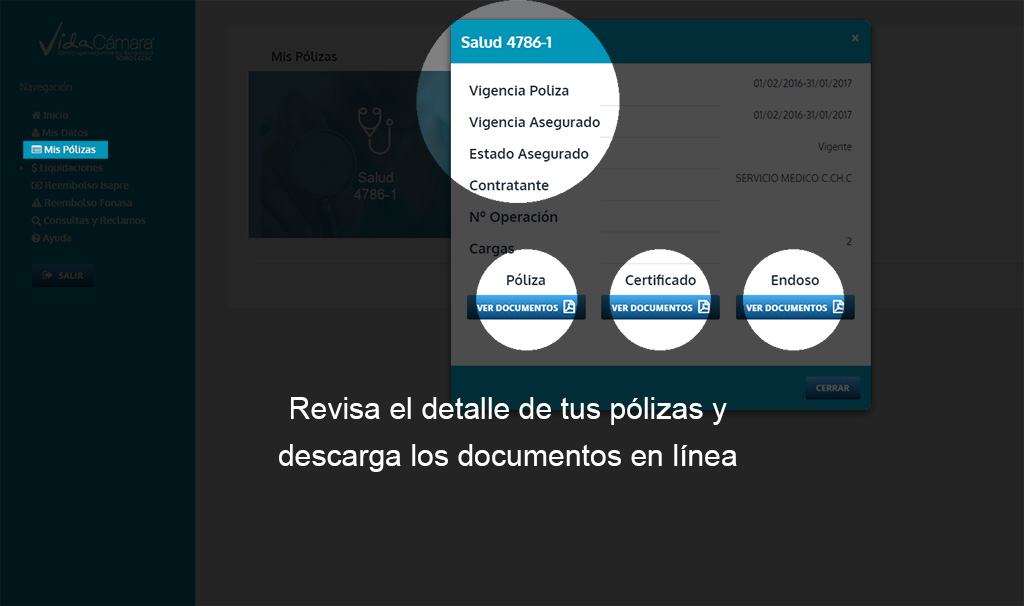Click the card icon beside Mis Pólizas
The width and height of the screenshot is (1024, 606).
[x=36, y=150]
